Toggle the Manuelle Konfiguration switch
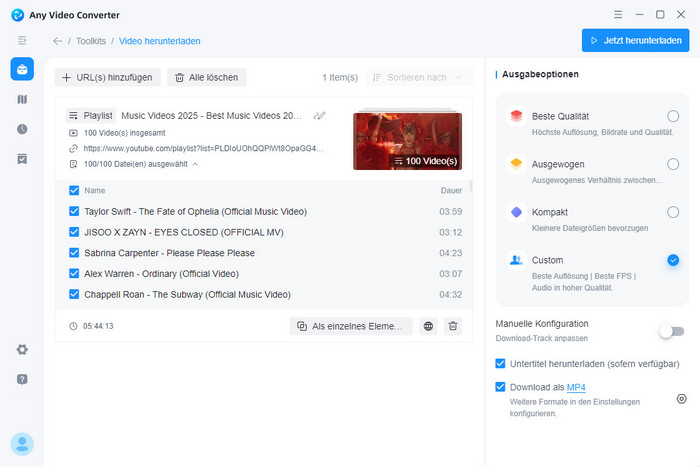This screenshot has width=700, height=467. pyautogui.click(x=671, y=331)
